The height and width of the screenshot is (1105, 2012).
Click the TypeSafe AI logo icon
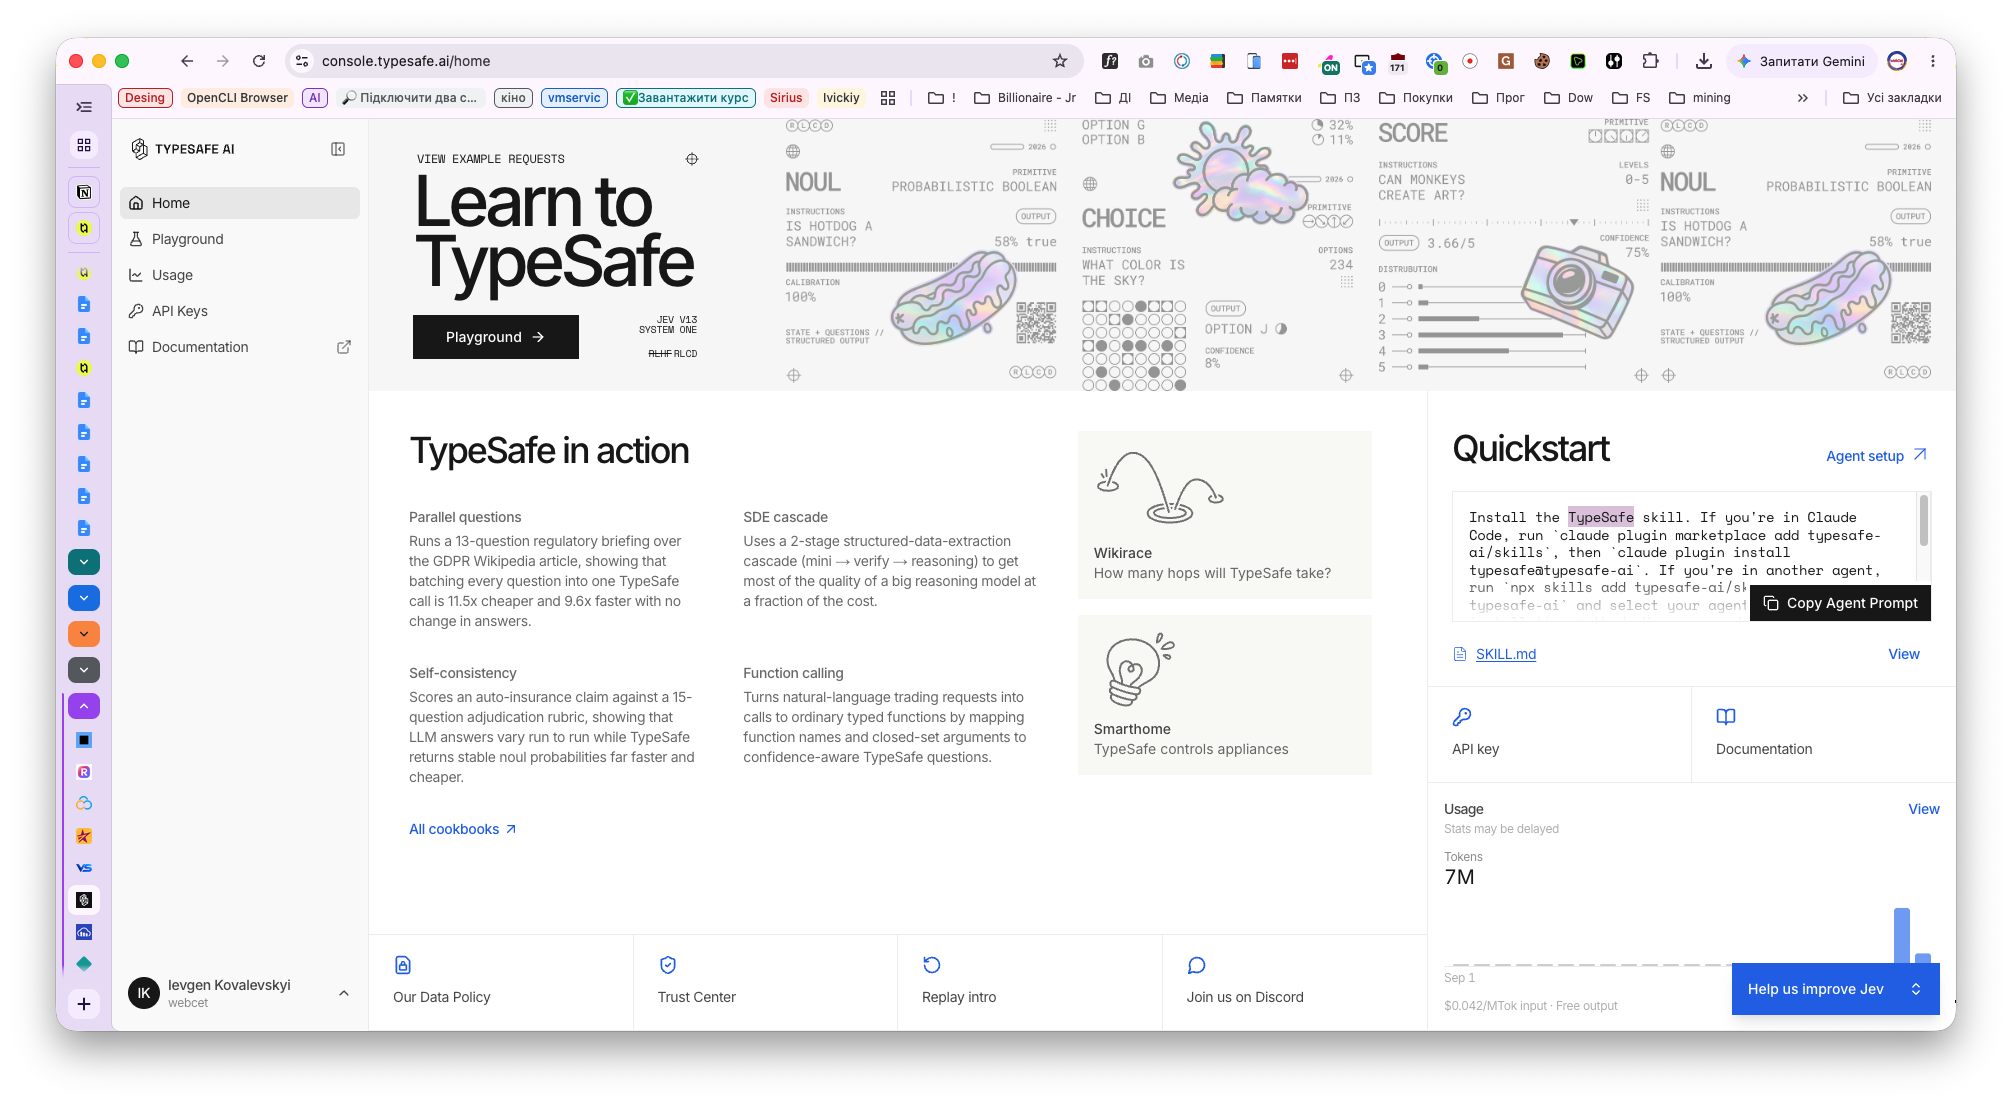click(139, 149)
